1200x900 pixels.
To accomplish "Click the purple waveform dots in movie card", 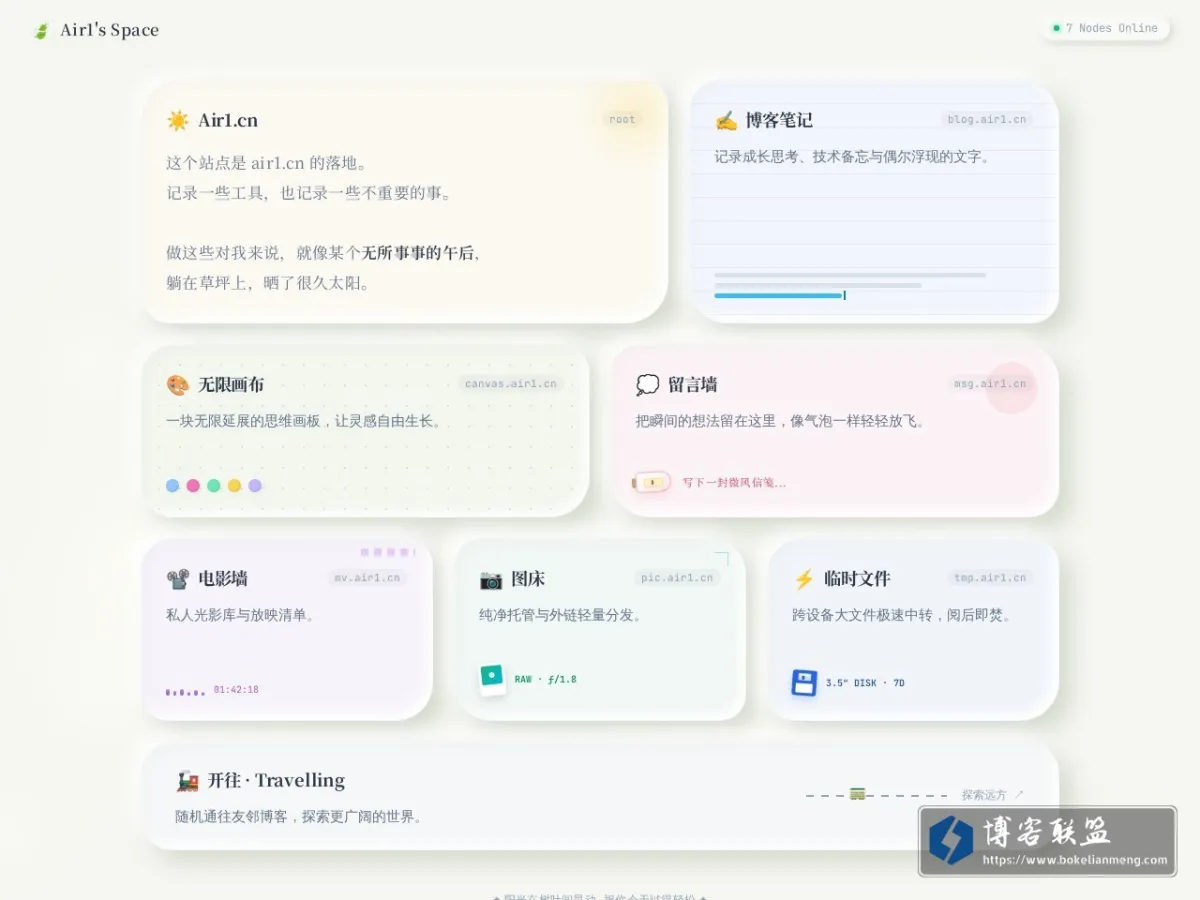I will coord(185,691).
